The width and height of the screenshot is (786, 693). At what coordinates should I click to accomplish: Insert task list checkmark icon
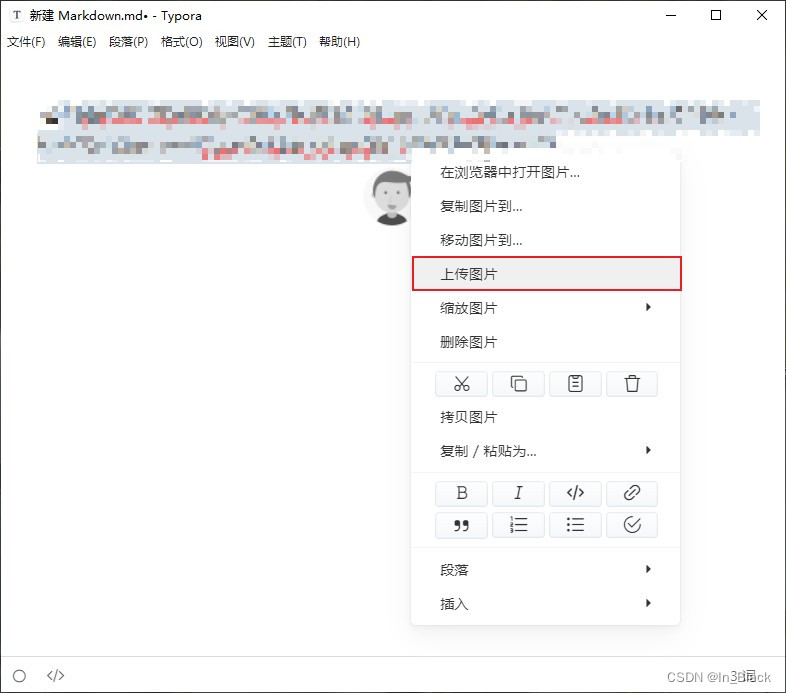pos(632,525)
